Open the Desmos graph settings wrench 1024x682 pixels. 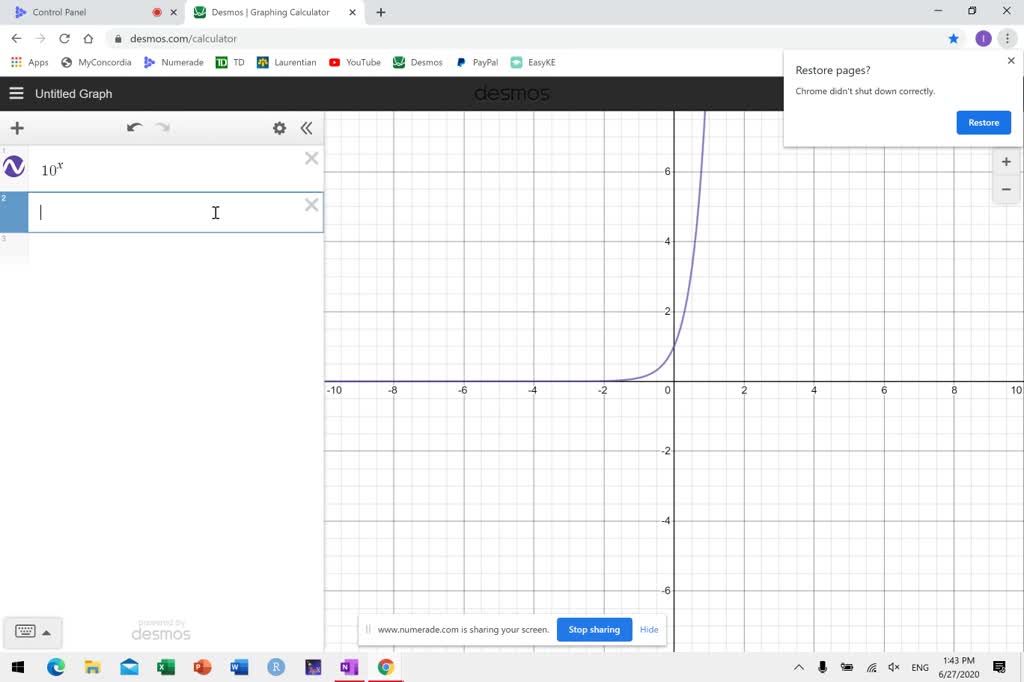point(280,128)
